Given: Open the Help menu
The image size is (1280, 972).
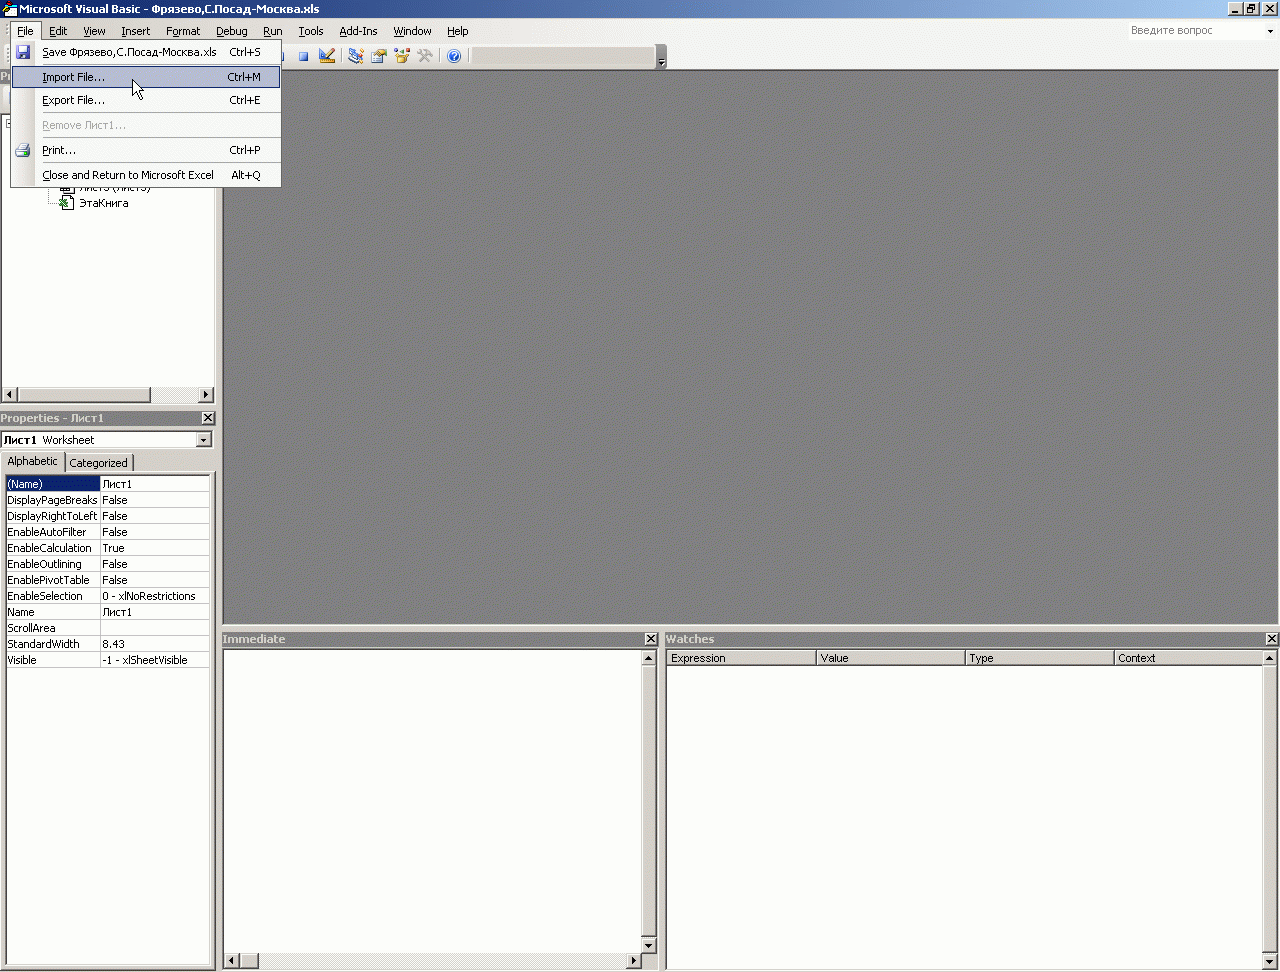Looking at the screenshot, I should point(458,31).
